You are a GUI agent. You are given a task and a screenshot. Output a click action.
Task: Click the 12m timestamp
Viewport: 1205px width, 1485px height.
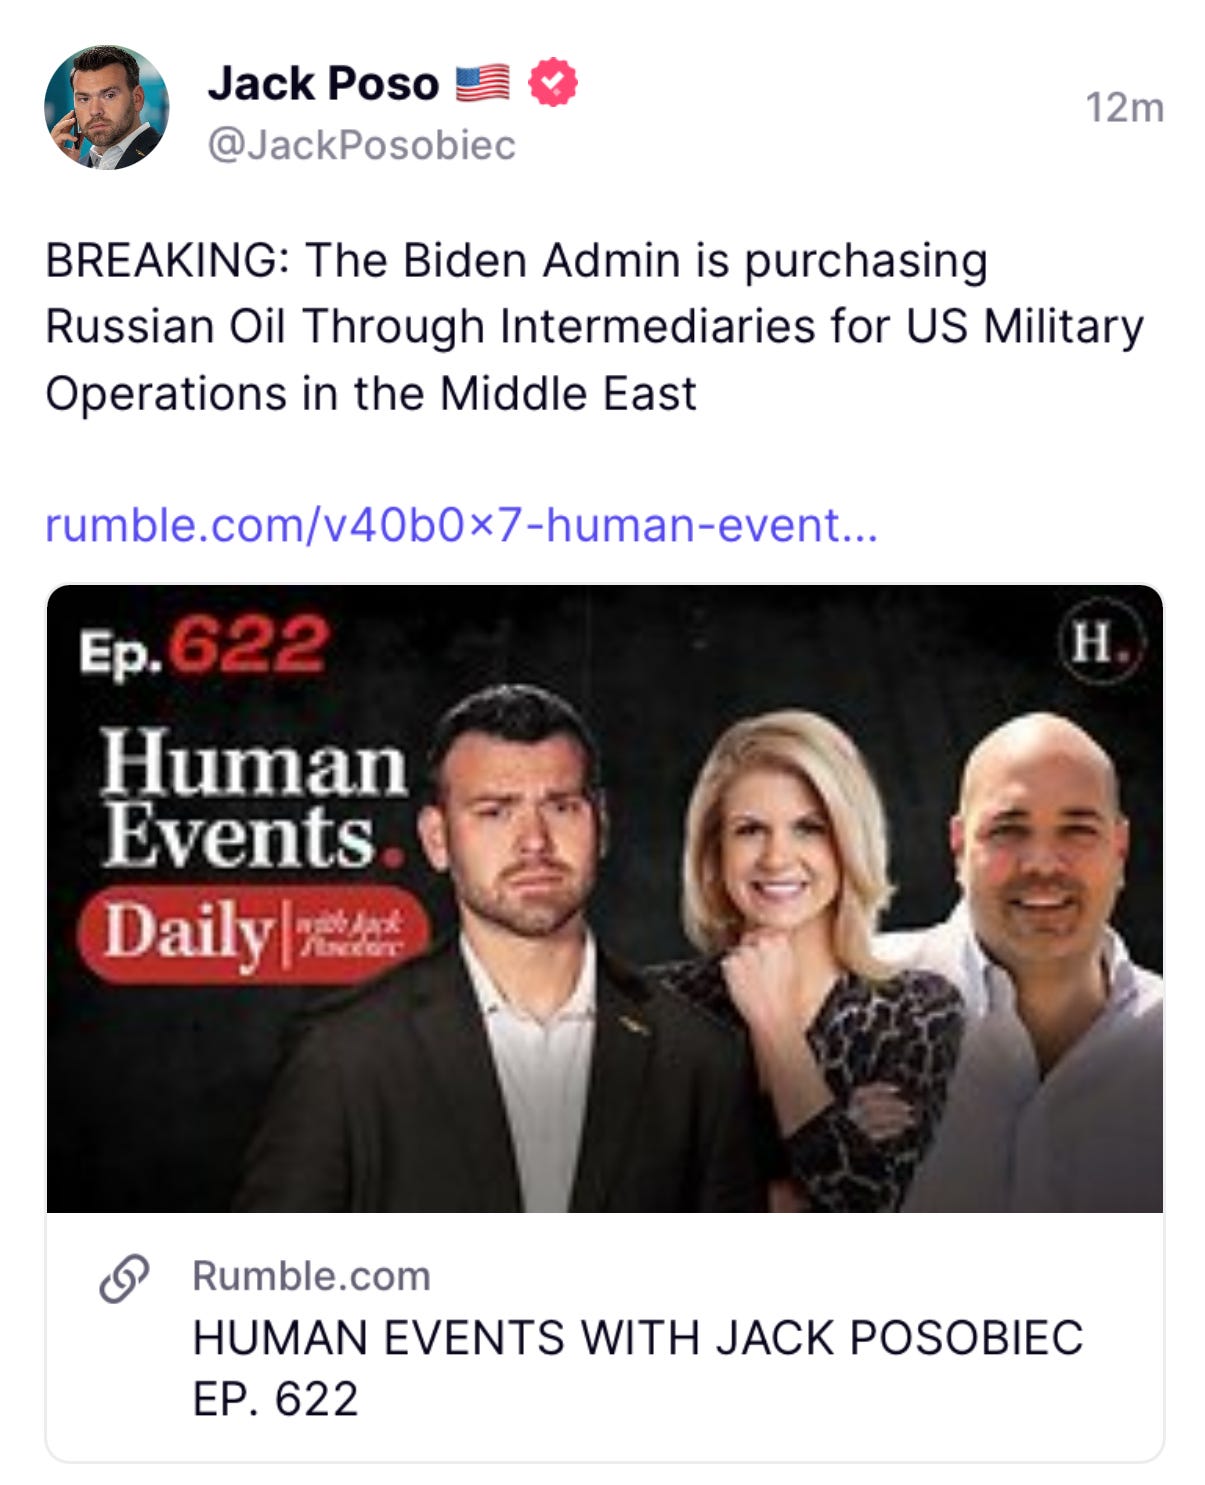click(1125, 108)
